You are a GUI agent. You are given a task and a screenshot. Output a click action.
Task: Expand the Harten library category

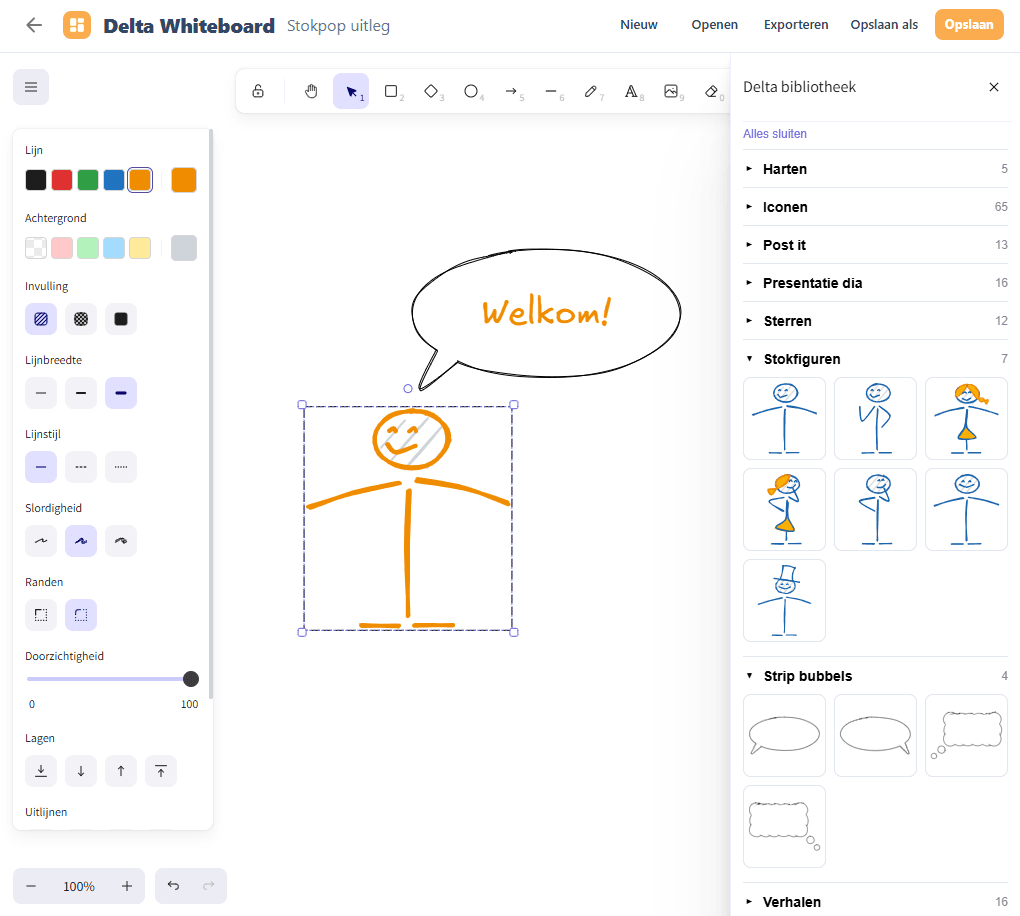[876, 169]
